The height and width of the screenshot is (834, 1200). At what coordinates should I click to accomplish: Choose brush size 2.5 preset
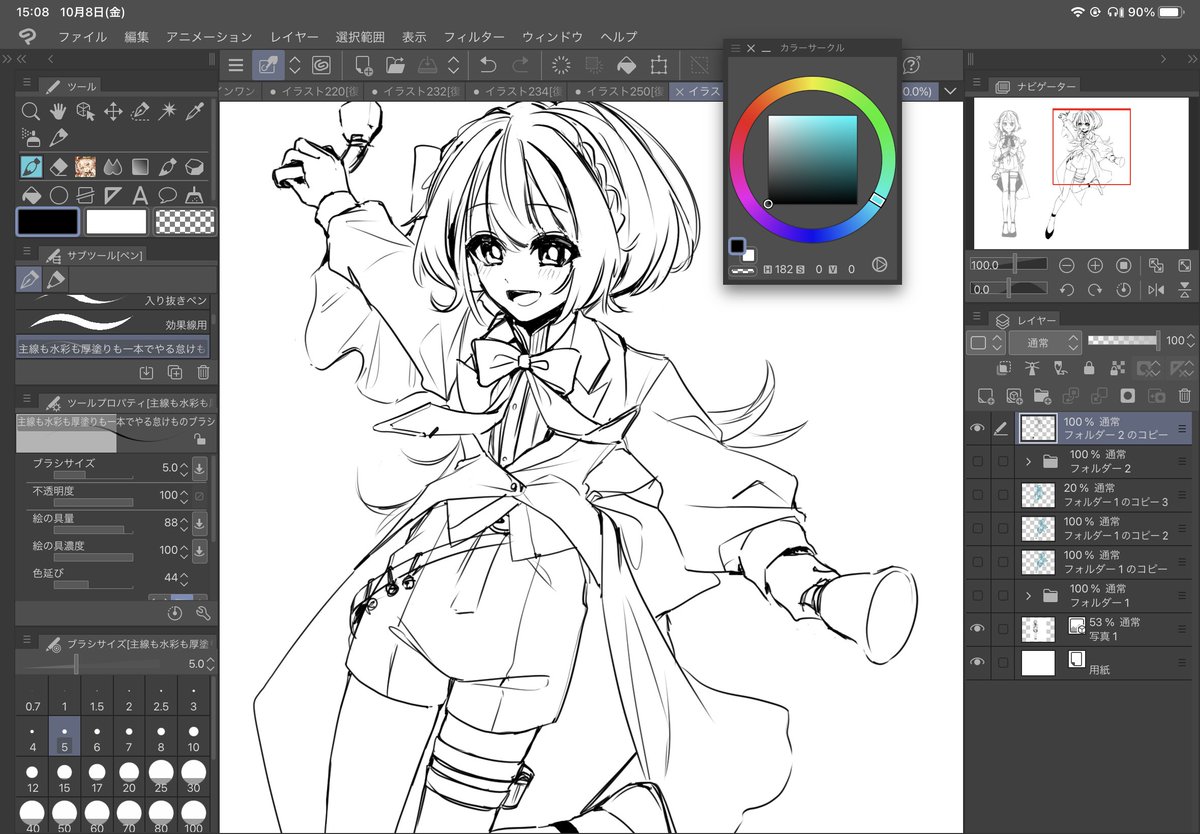(x=161, y=698)
